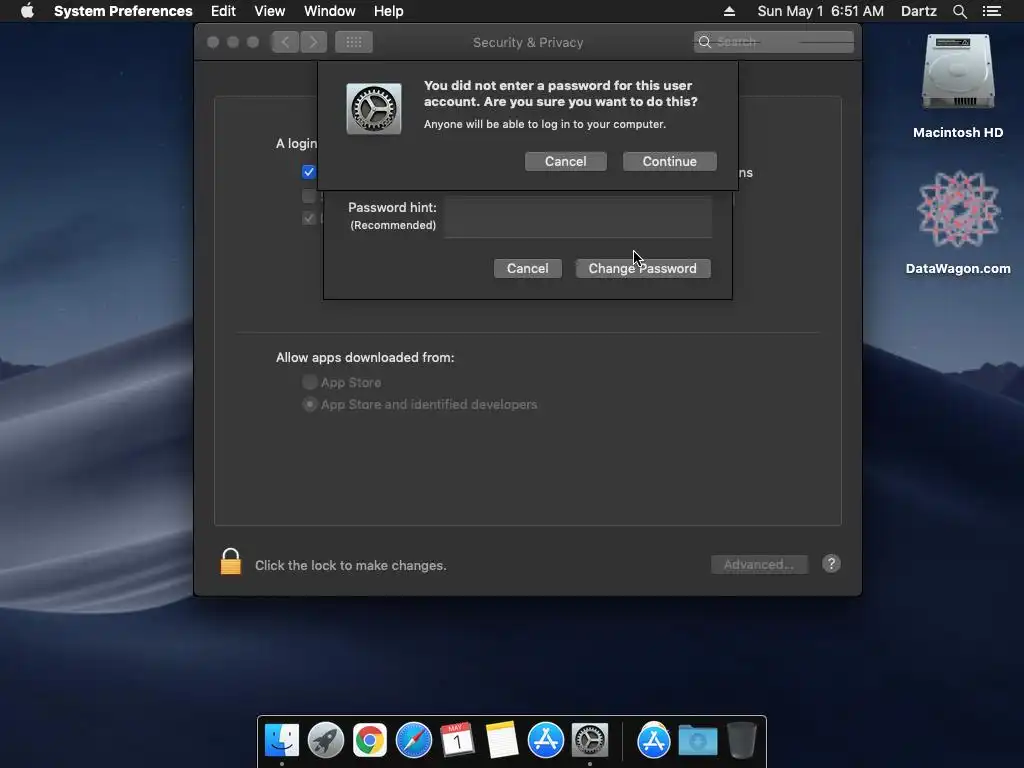Click Cancel below the password hint field
Screen dimensions: 1024x768
[x=528, y=268]
